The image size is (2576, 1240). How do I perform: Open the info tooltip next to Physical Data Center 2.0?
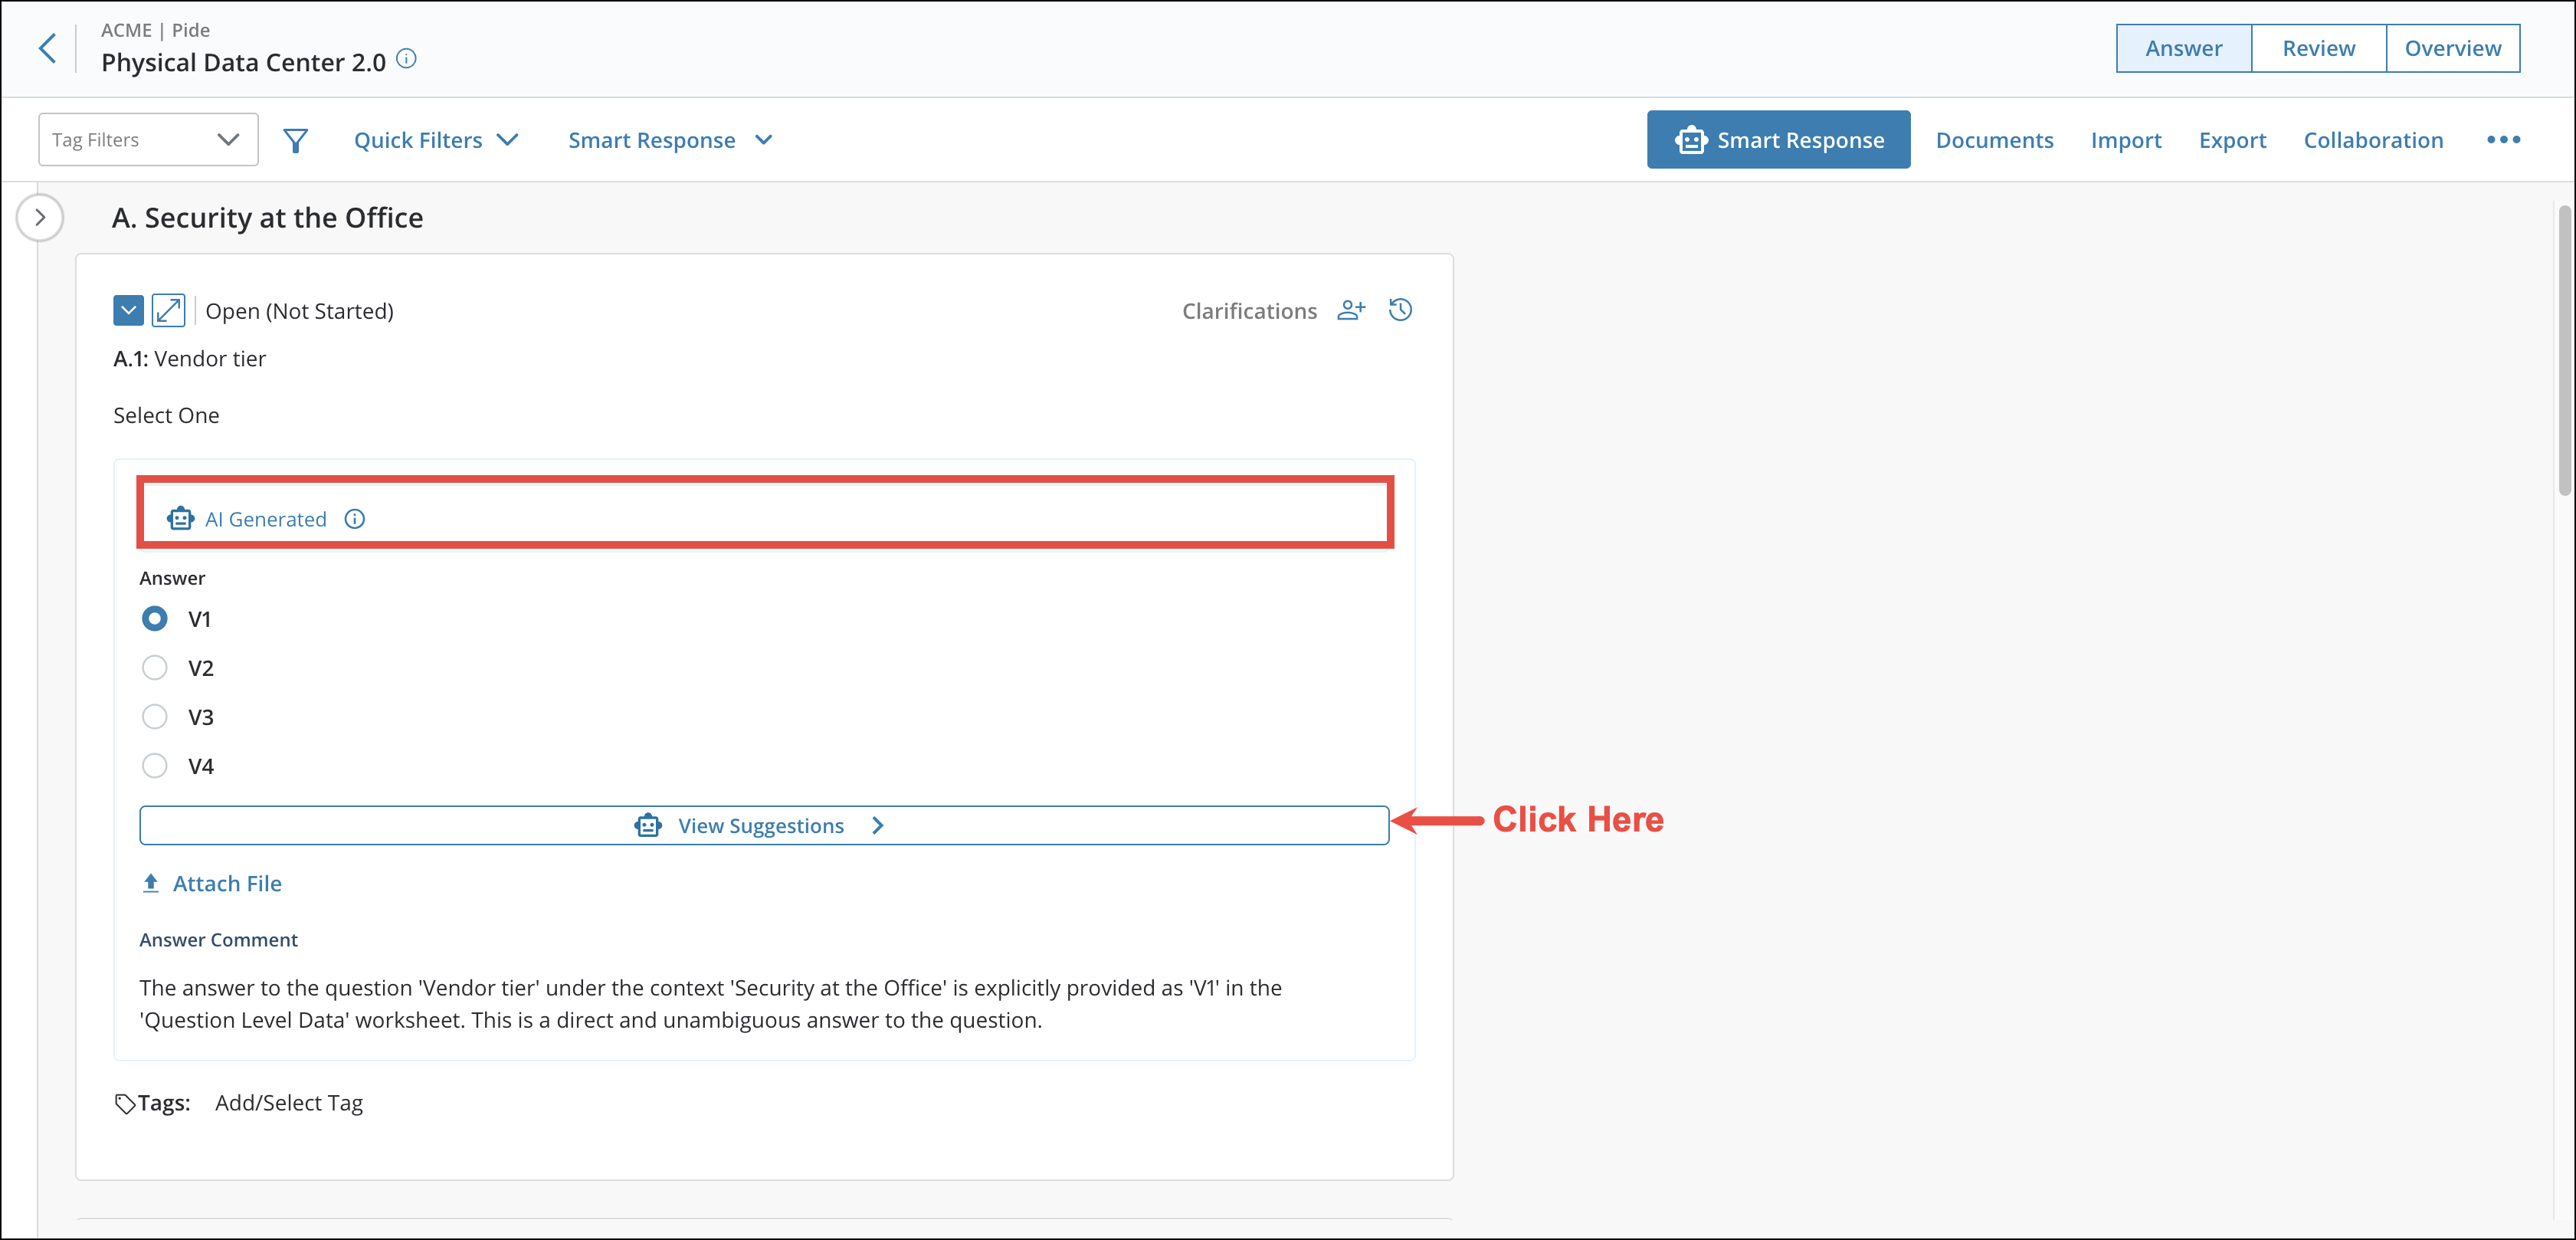405,59
